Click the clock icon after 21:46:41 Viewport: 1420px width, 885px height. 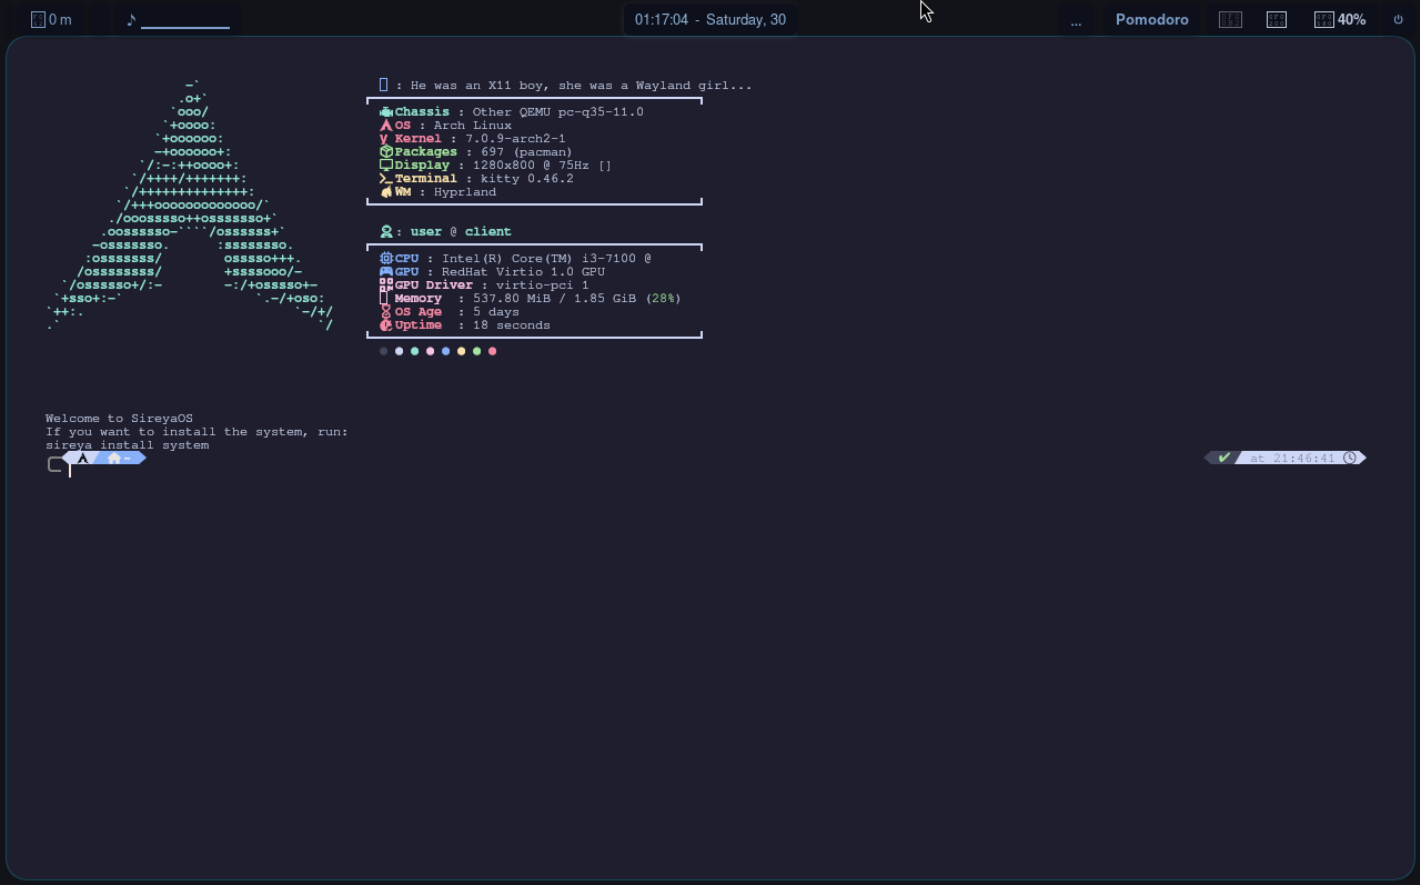coord(1350,458)
